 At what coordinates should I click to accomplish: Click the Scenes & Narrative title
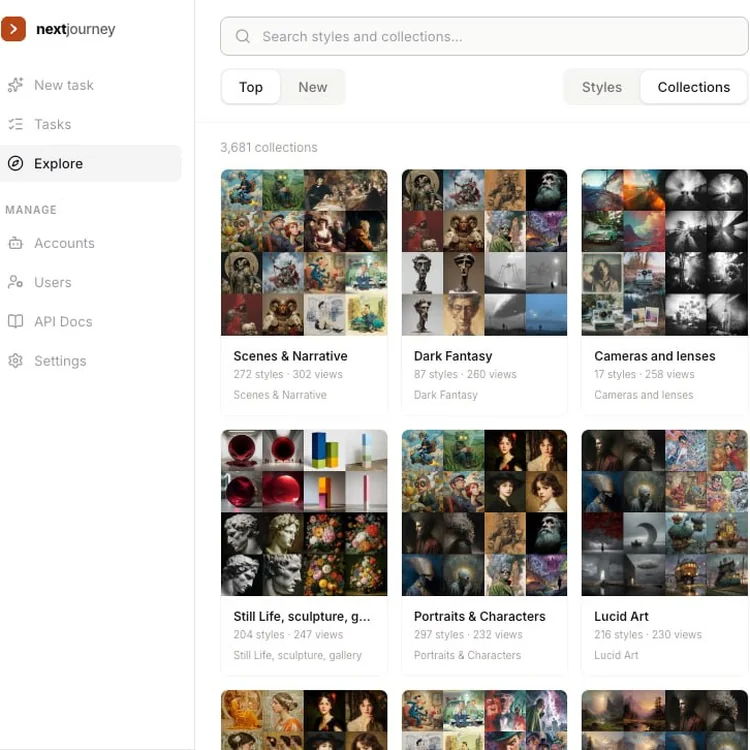(290, 356)
